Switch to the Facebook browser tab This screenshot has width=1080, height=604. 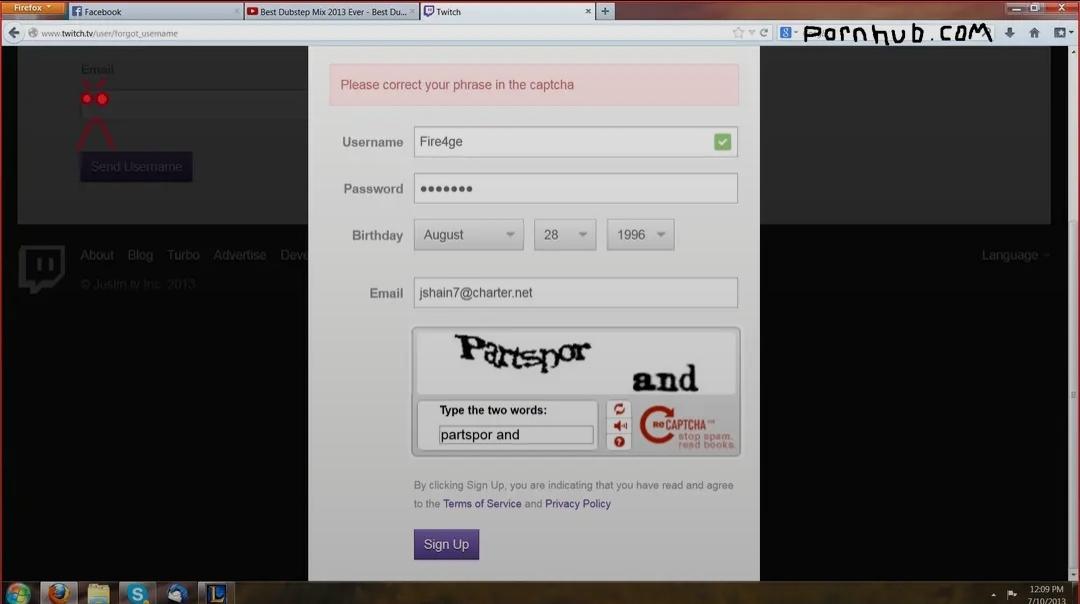(x=155, y=12)
